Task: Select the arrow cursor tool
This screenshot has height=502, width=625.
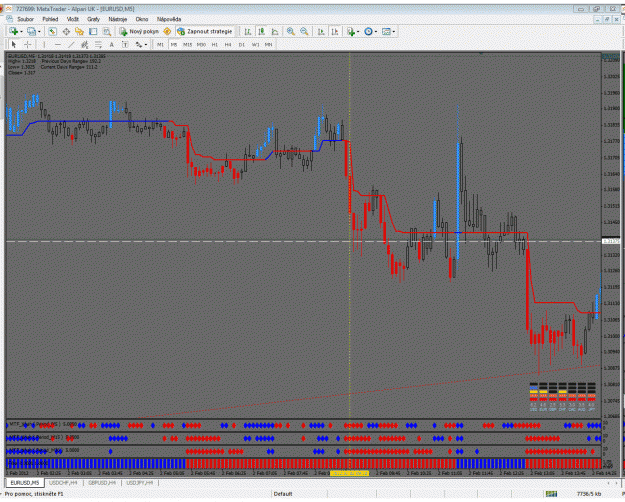Action: click(x=14, y=45)
